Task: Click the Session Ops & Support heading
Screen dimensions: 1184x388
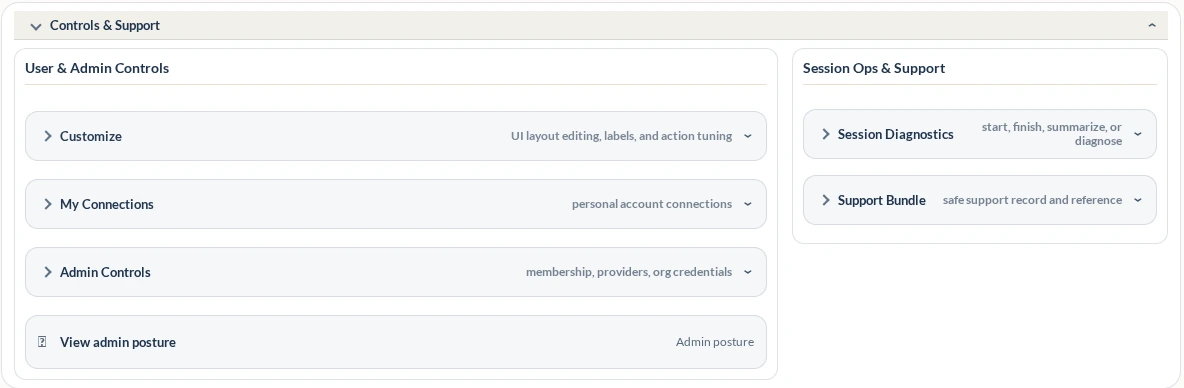Action: pos(874,68)
